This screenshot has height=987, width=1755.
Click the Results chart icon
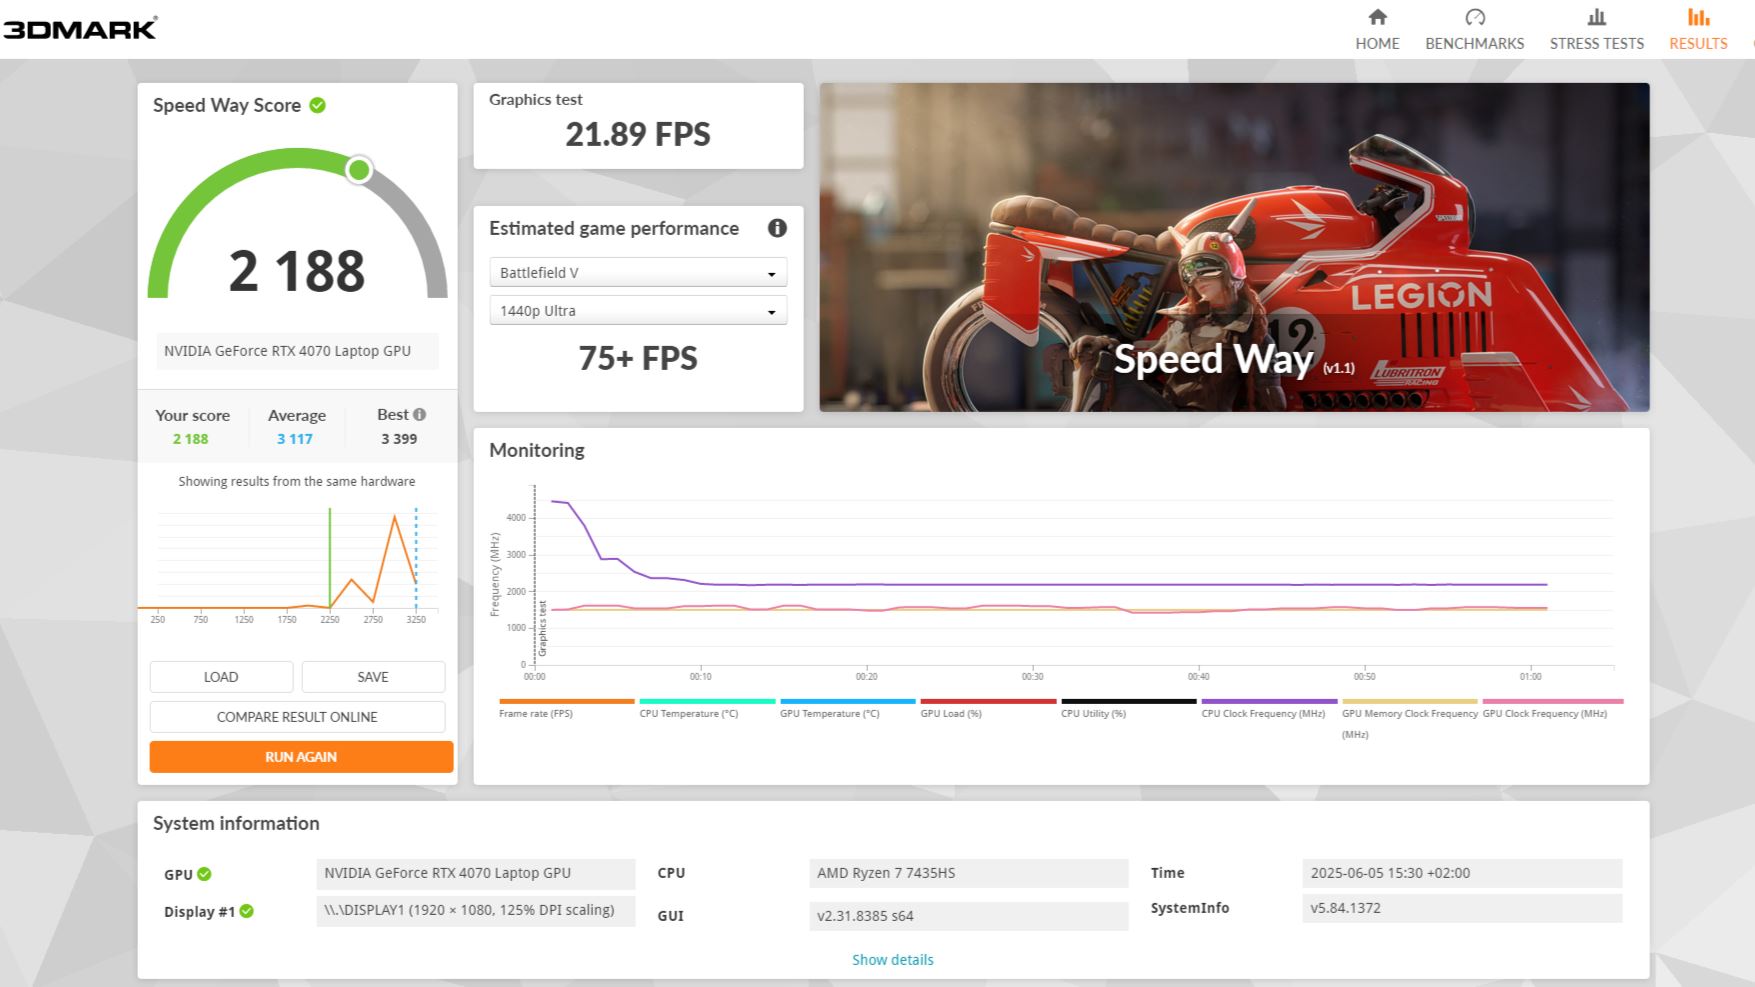(x=1698, y=17)
